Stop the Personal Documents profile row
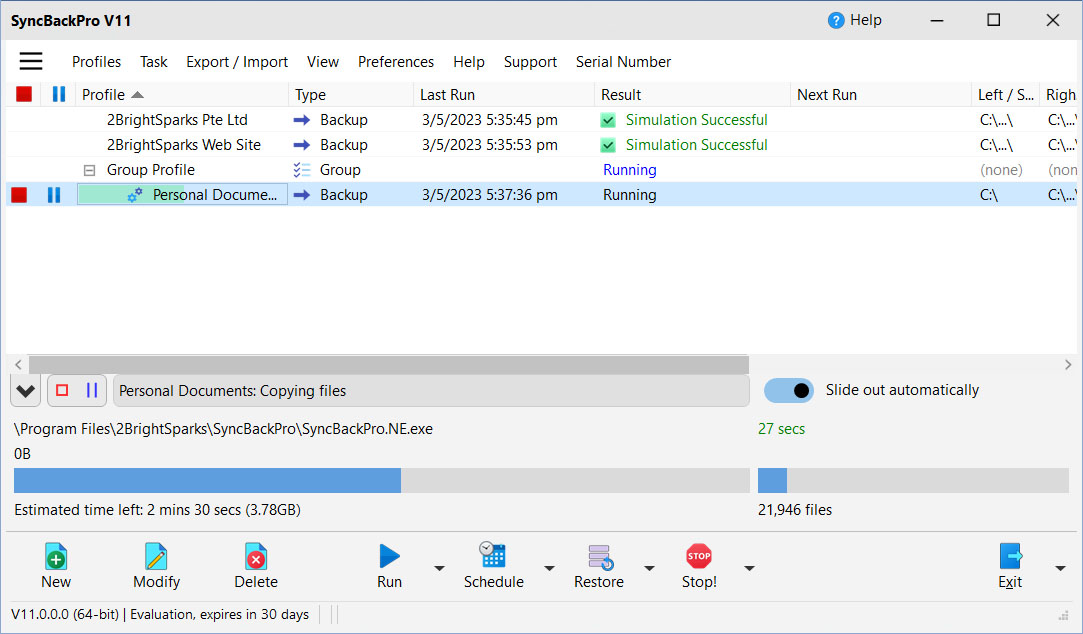Screen dimensions: 1083x634 click(x=19, y=195)
